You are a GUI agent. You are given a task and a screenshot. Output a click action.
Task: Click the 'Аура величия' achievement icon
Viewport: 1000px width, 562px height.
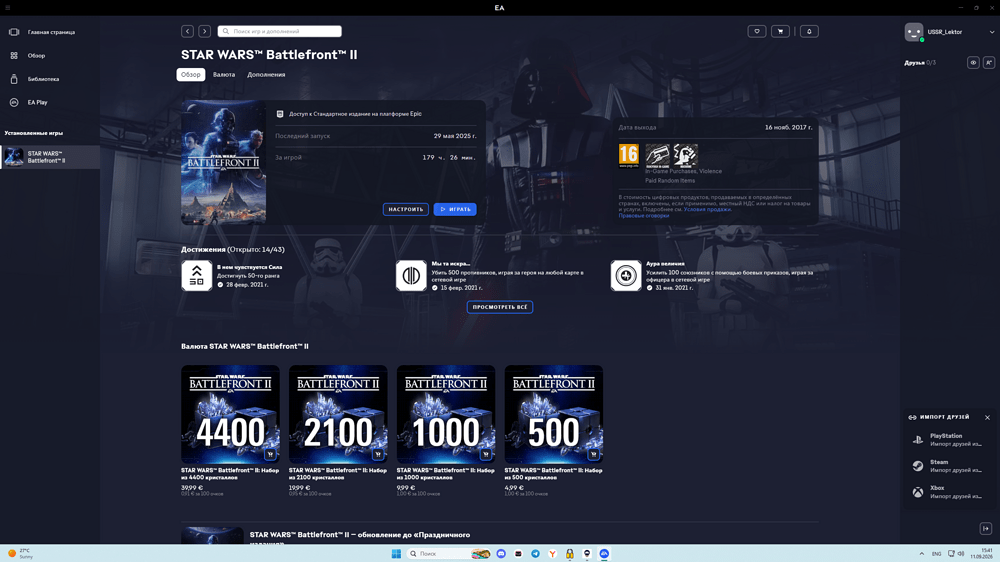pyautogui.click(x=626, y=276)
